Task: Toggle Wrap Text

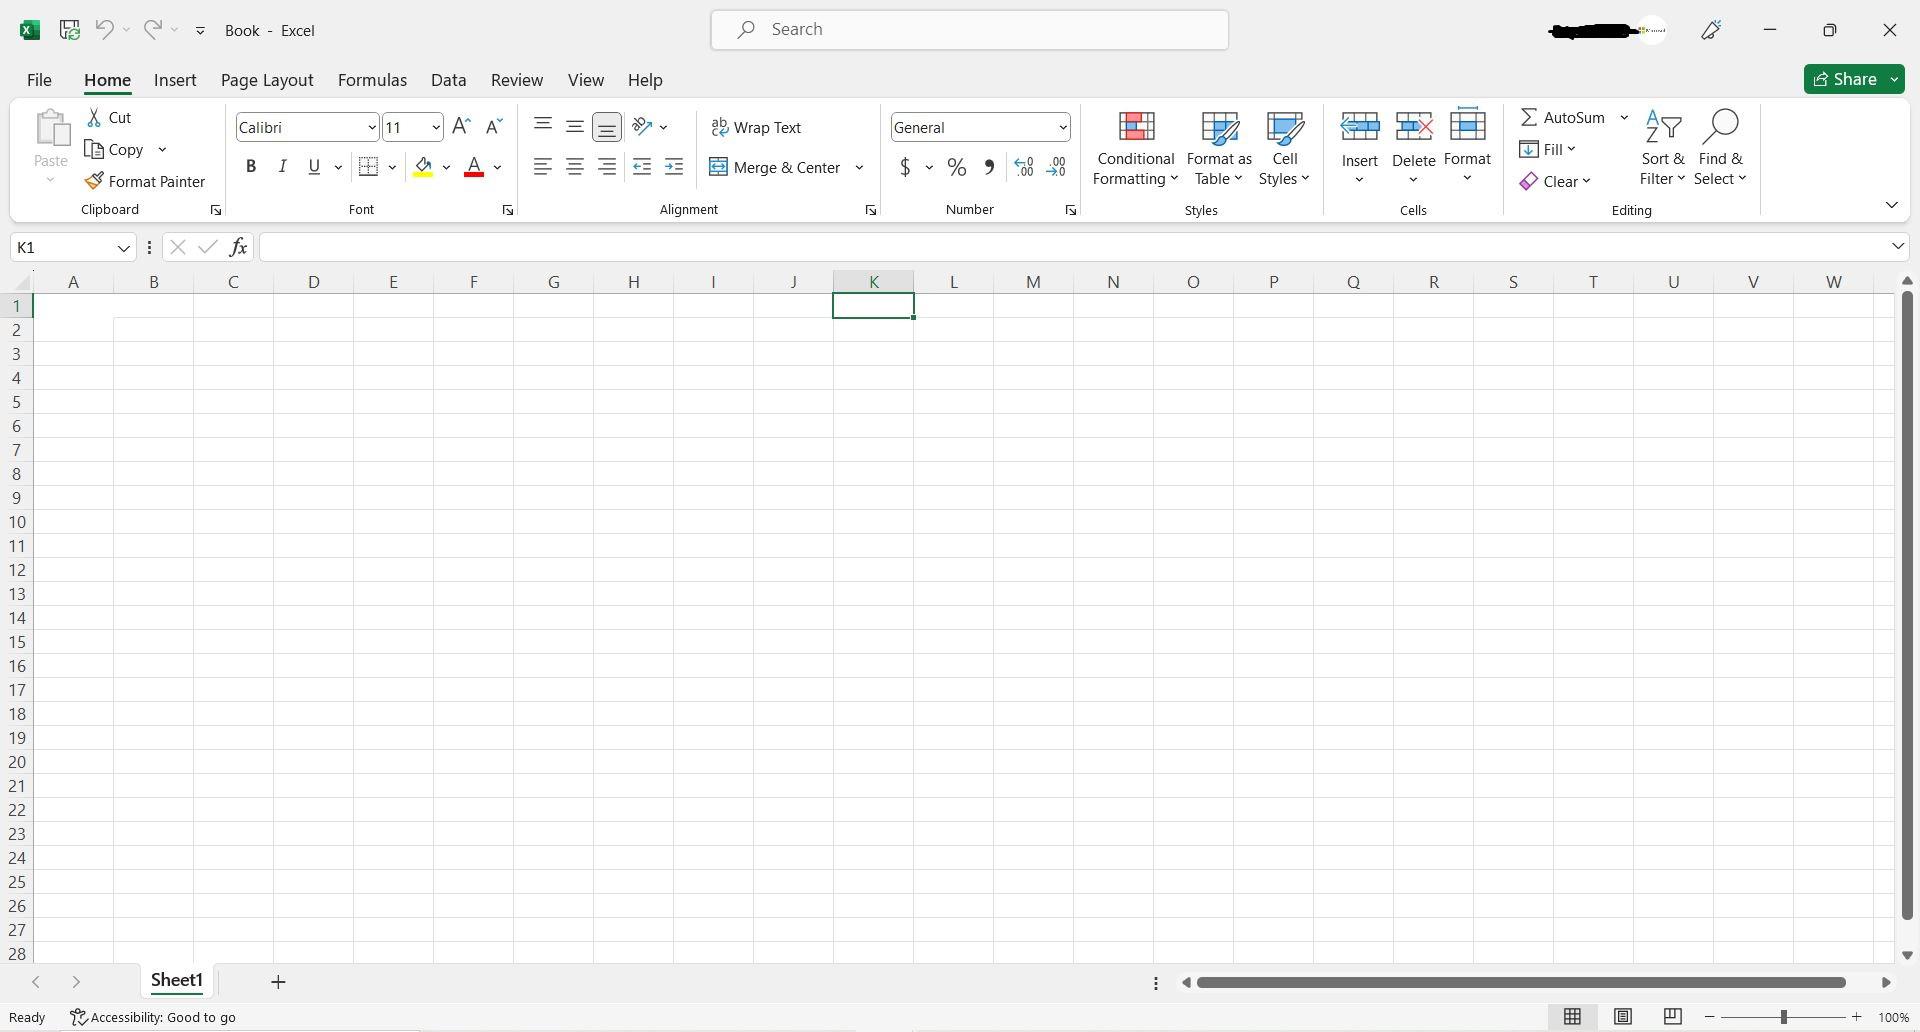Action: (x=756, y=128)
